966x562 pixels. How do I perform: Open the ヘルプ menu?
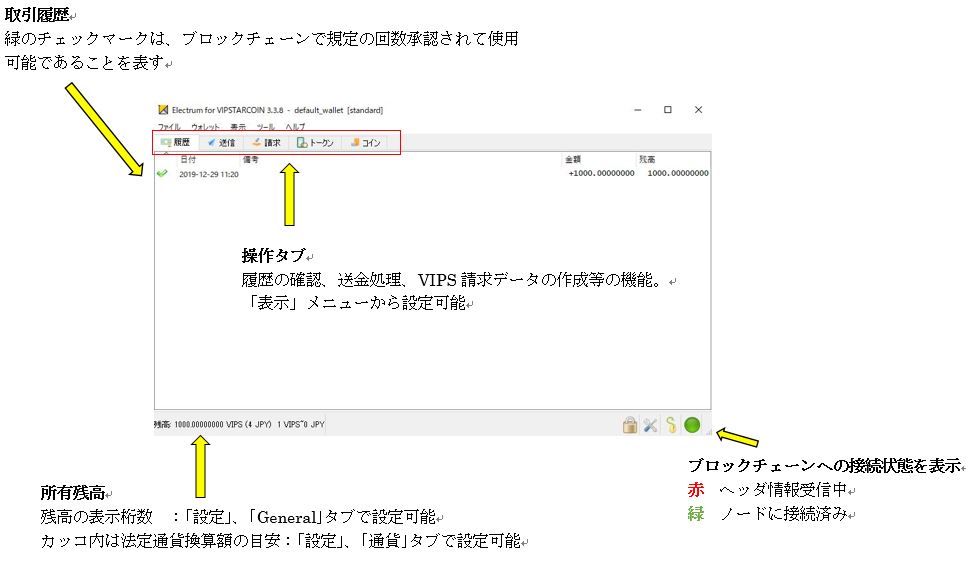(295, 127)
